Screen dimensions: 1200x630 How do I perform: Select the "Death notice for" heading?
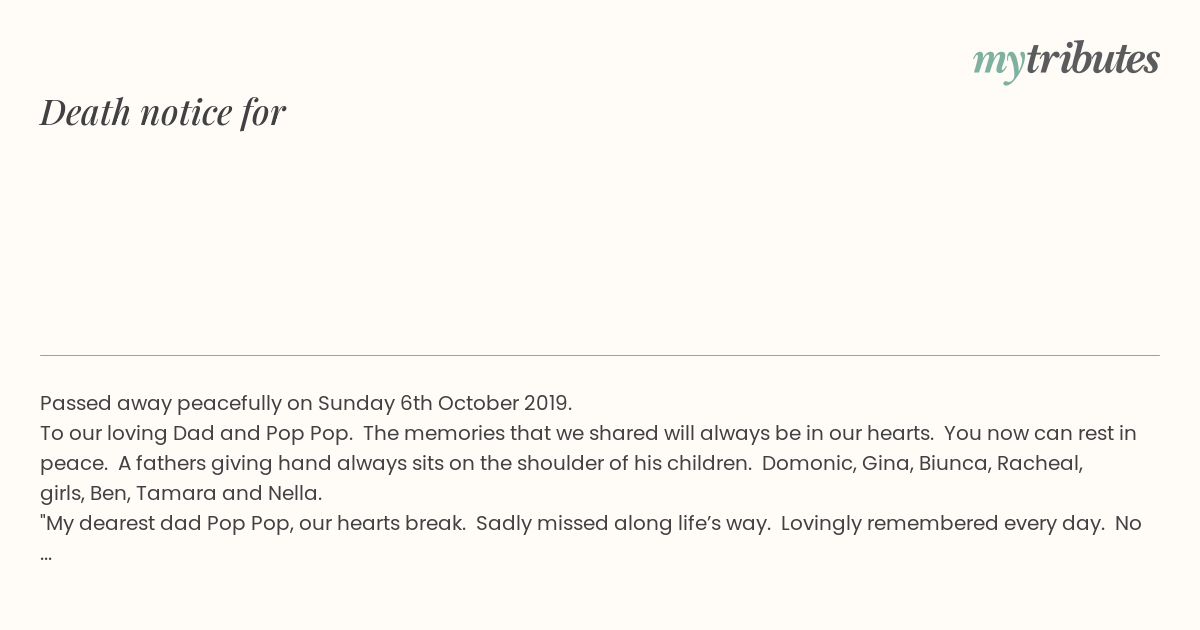(x=163, y=112)
